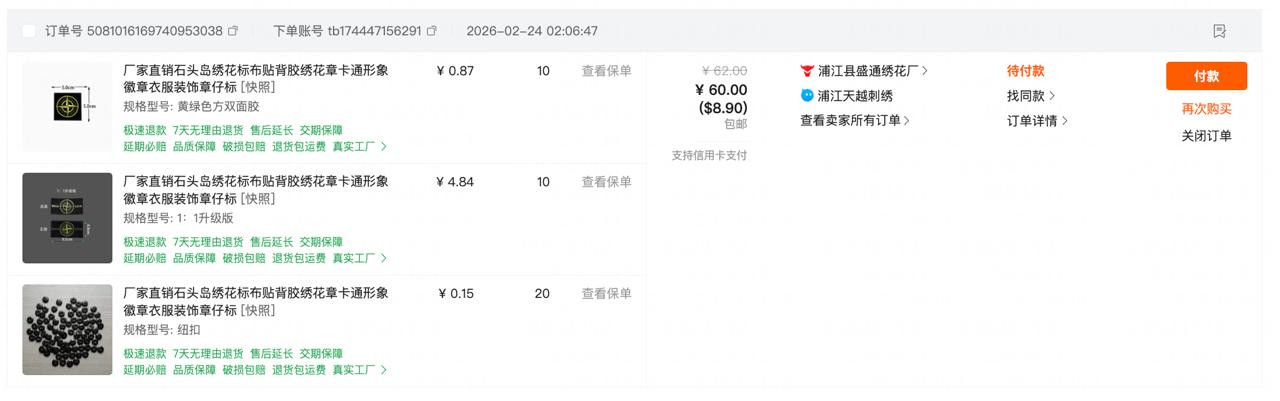Click 找同款 to find similar items

[1030, 96]
